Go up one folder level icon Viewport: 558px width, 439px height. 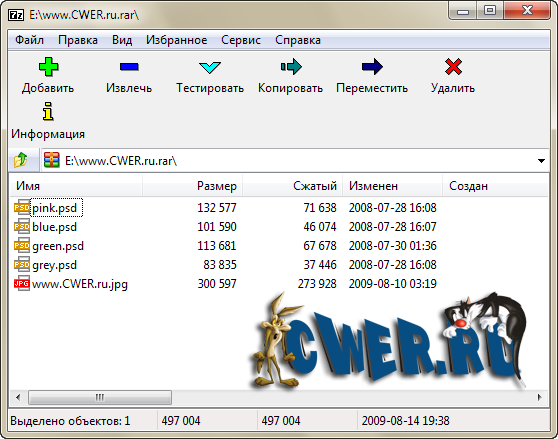coord(21,160)
